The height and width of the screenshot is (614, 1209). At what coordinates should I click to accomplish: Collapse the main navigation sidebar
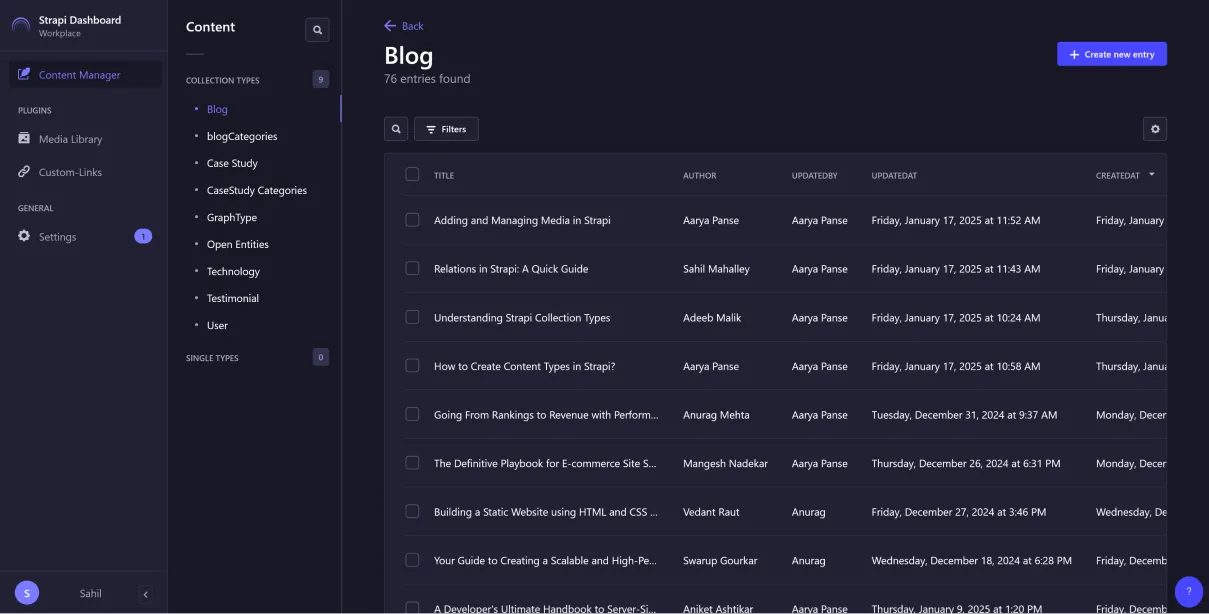(146, 594)
